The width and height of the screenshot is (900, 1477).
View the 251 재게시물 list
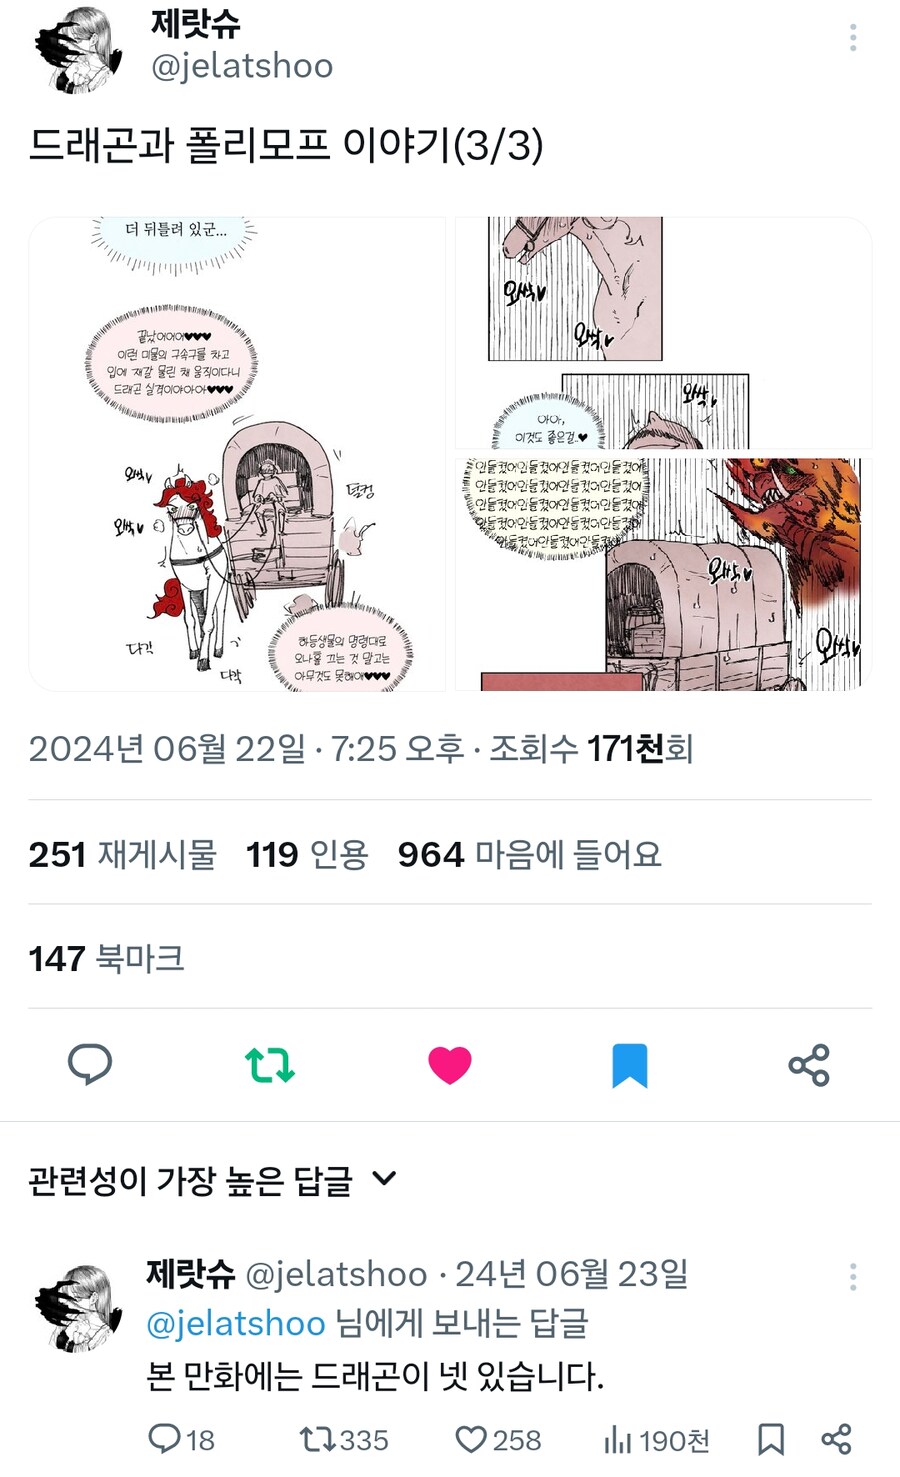122,854
